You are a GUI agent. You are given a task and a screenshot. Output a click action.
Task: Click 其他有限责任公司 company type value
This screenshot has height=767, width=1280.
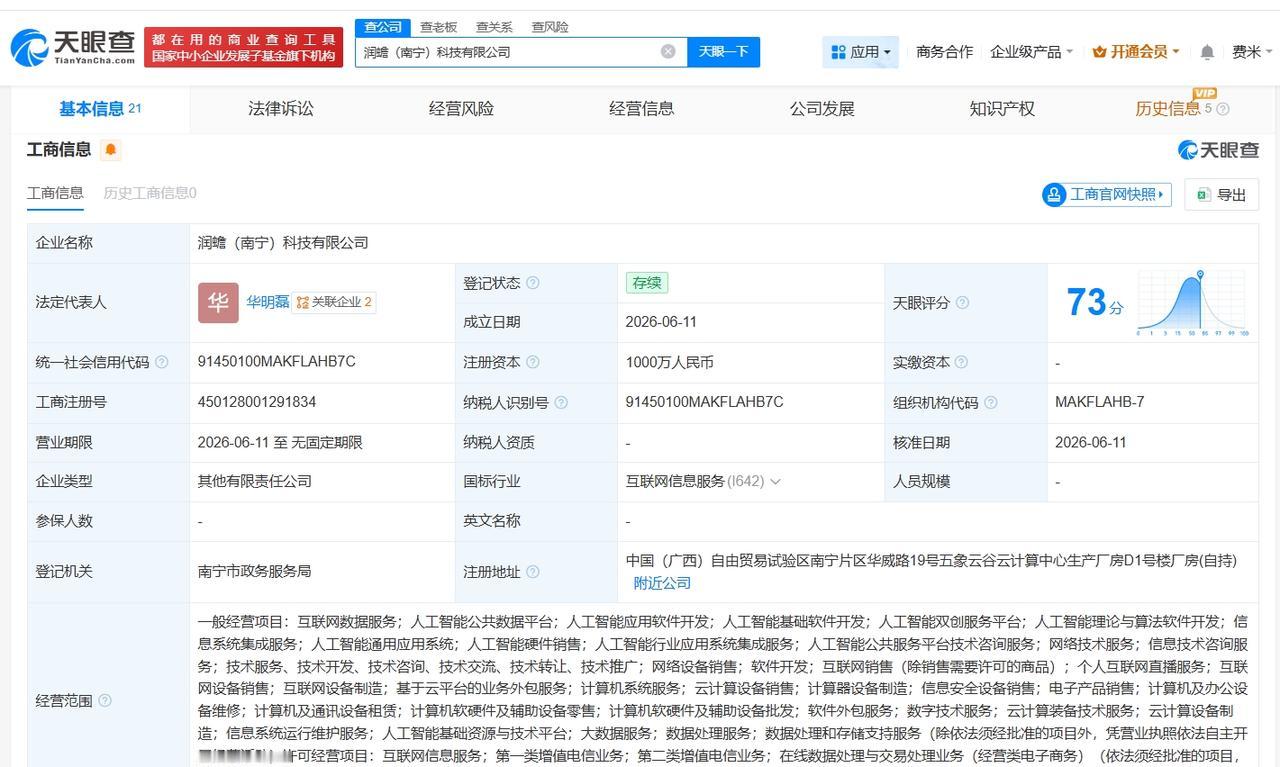pyautogui.click(x=254, y=481)
